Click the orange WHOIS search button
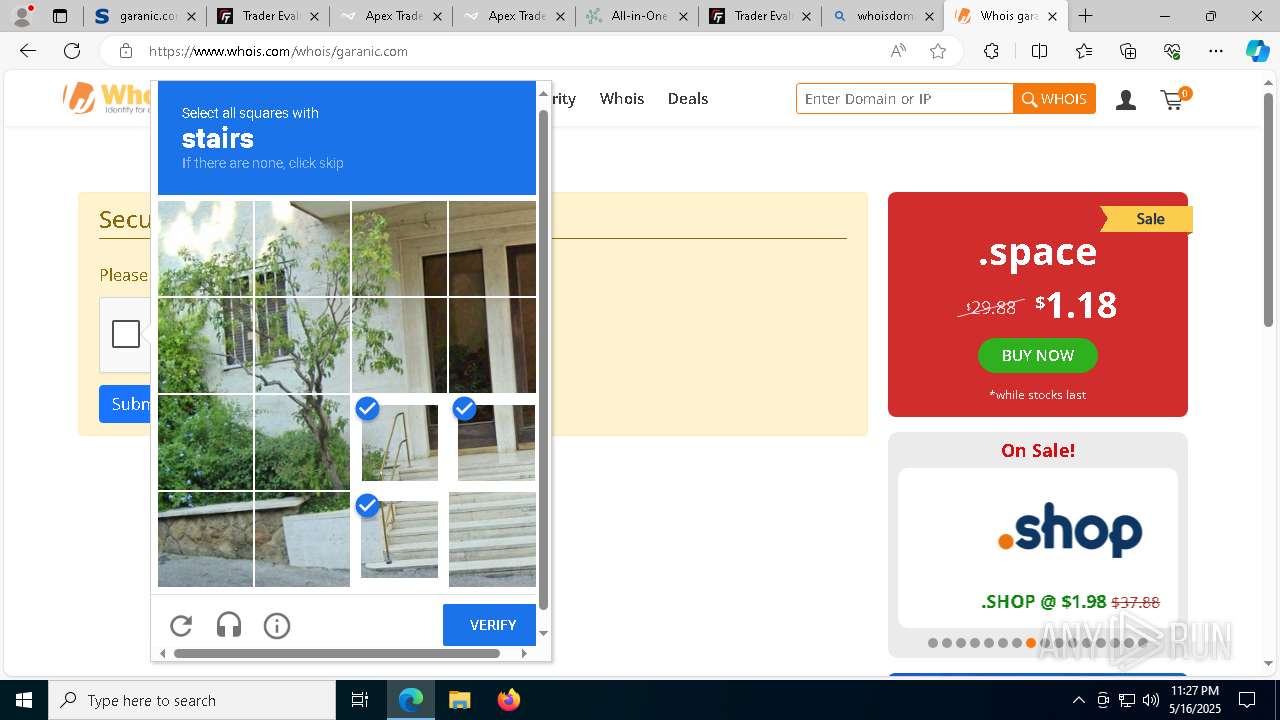Image resolution: width=1280 pixels, height=720 pixels. (1054, 99)
